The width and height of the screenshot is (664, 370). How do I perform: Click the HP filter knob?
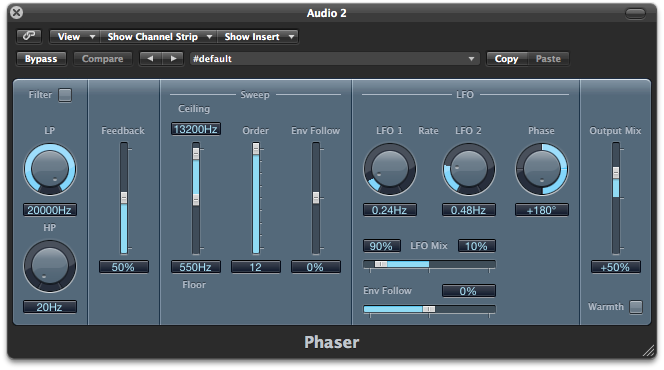(x=50, y=266)
